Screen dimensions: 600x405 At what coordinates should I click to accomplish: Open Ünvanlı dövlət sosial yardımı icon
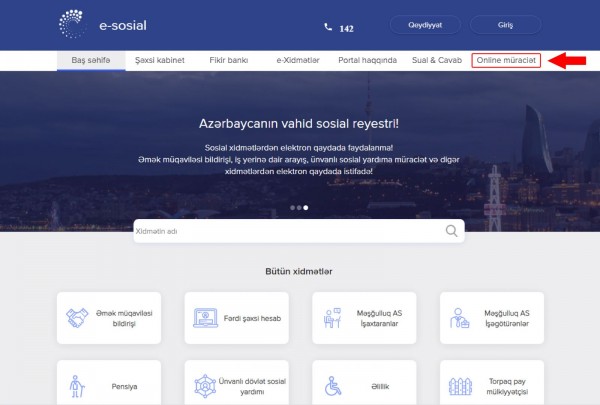click(204, 385)
